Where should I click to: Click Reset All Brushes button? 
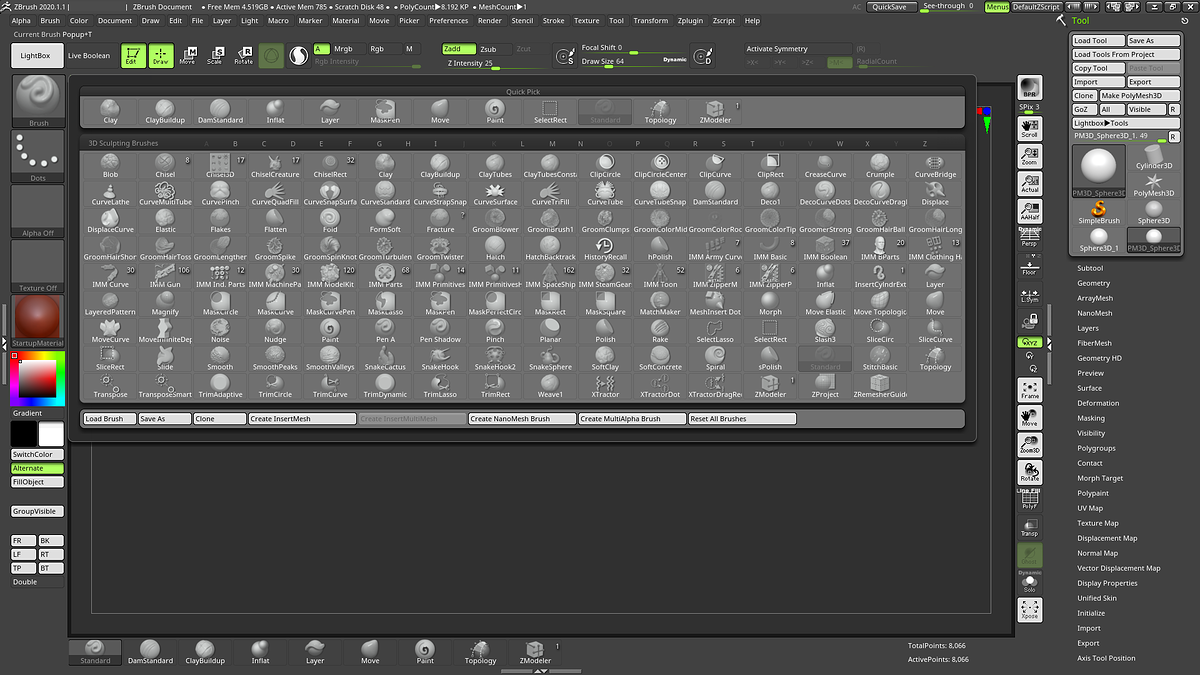742,419
